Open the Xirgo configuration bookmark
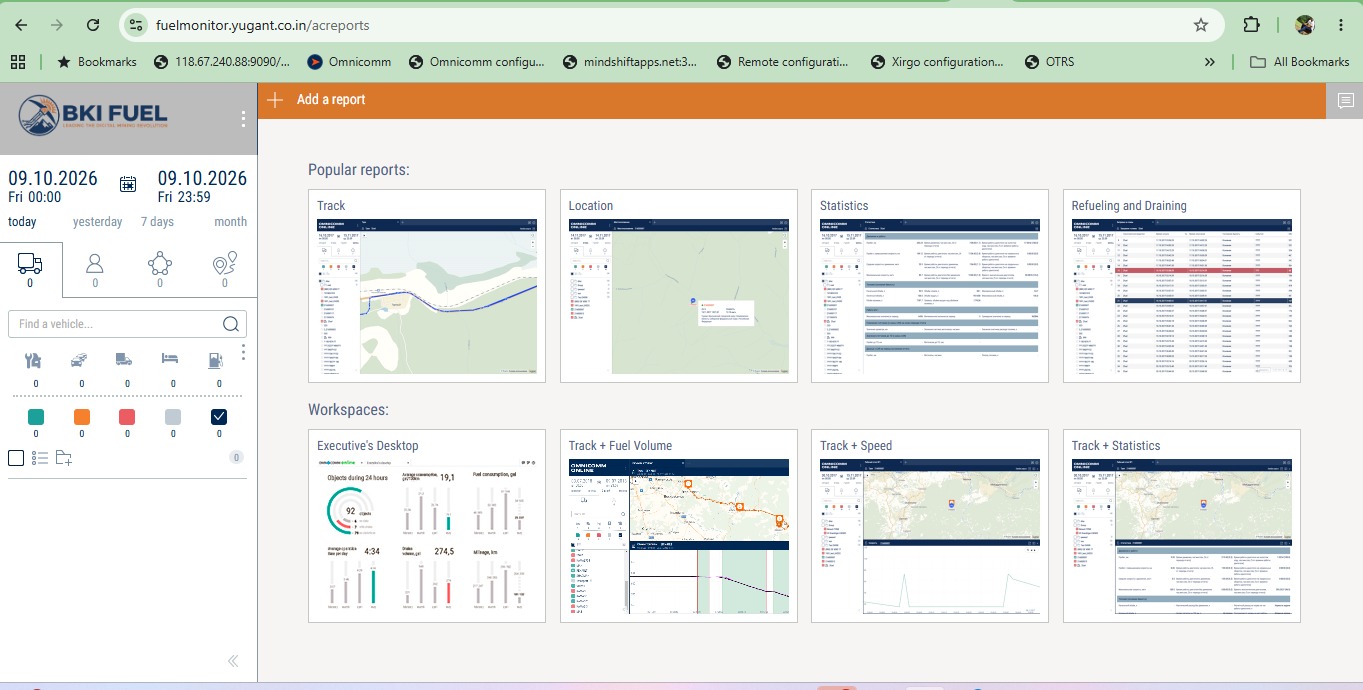The height and width of the screenshot is (690, 1363). 937,62
